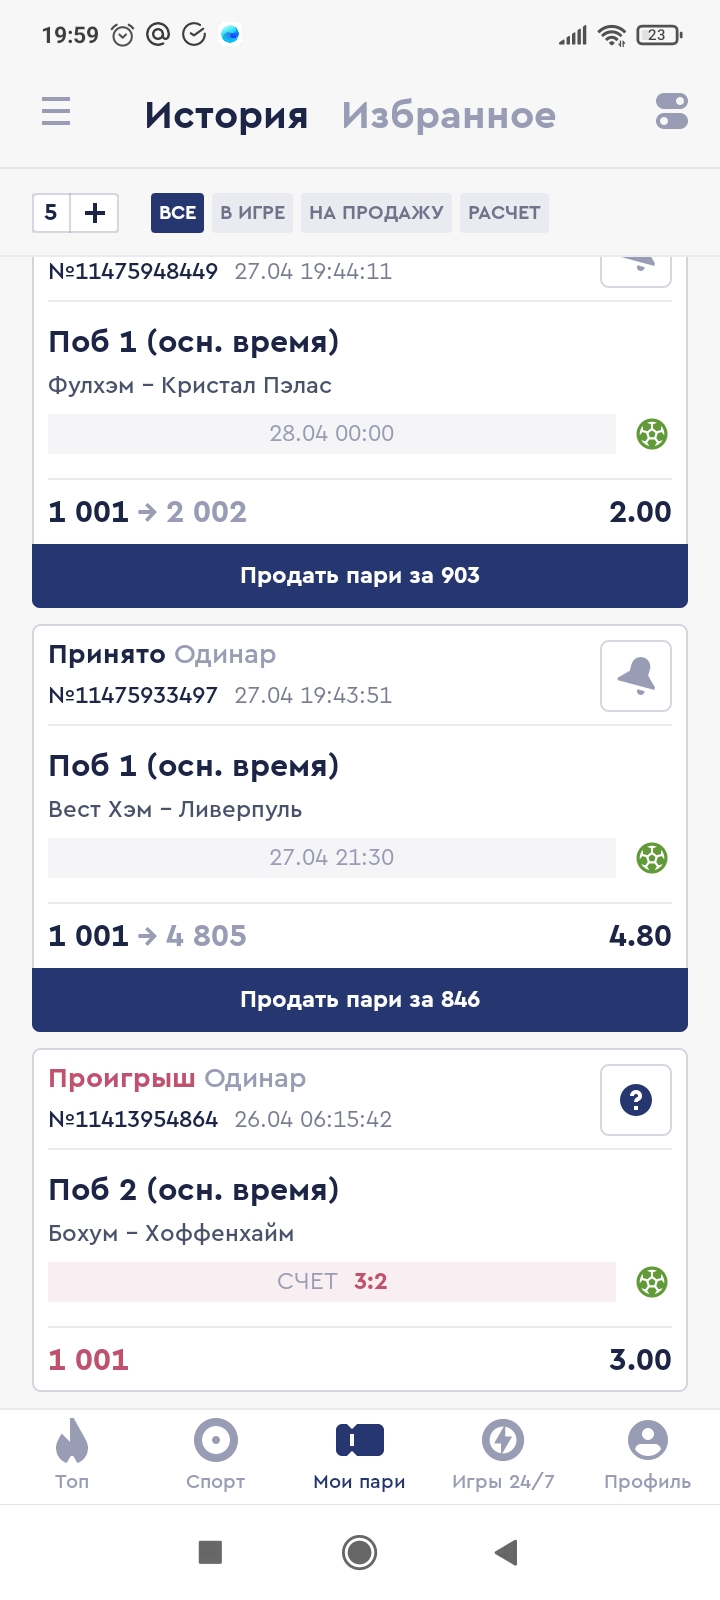Screen dimensions: 720x1600
Task: Tap football icon for Фулхэм match
Action: pyautogui.click(x=652, y=434)
